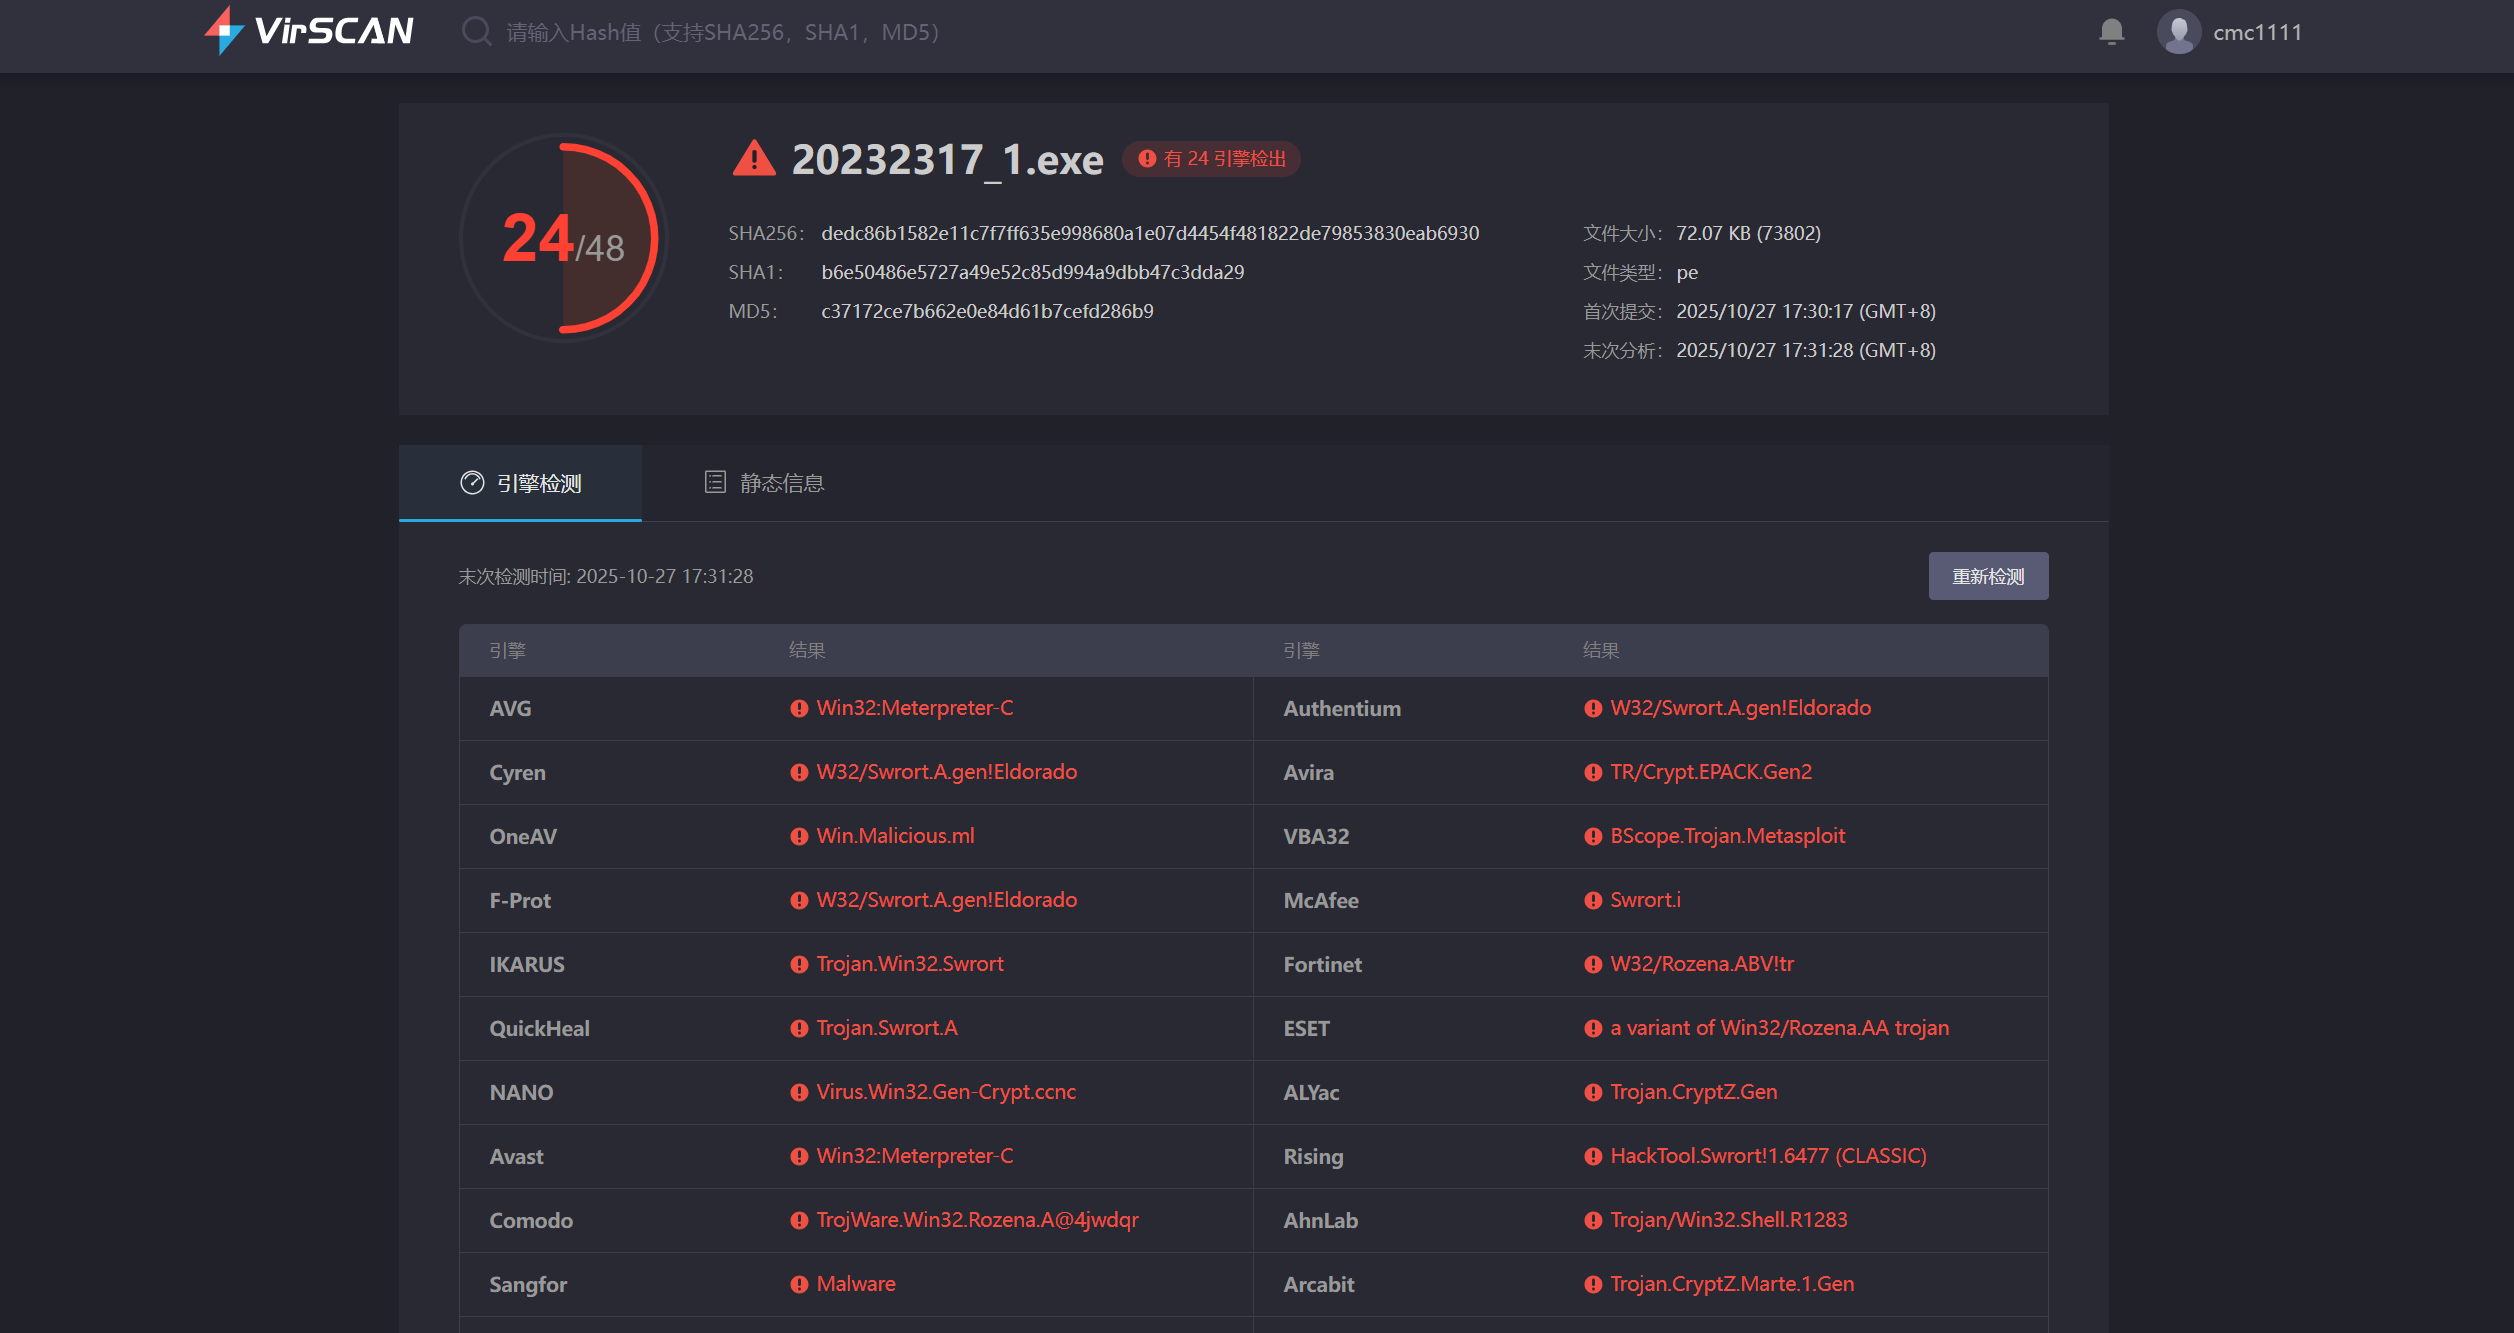Click the search magnifier icon
Screen dimensions: 2514x1333
tap(476, 32)
